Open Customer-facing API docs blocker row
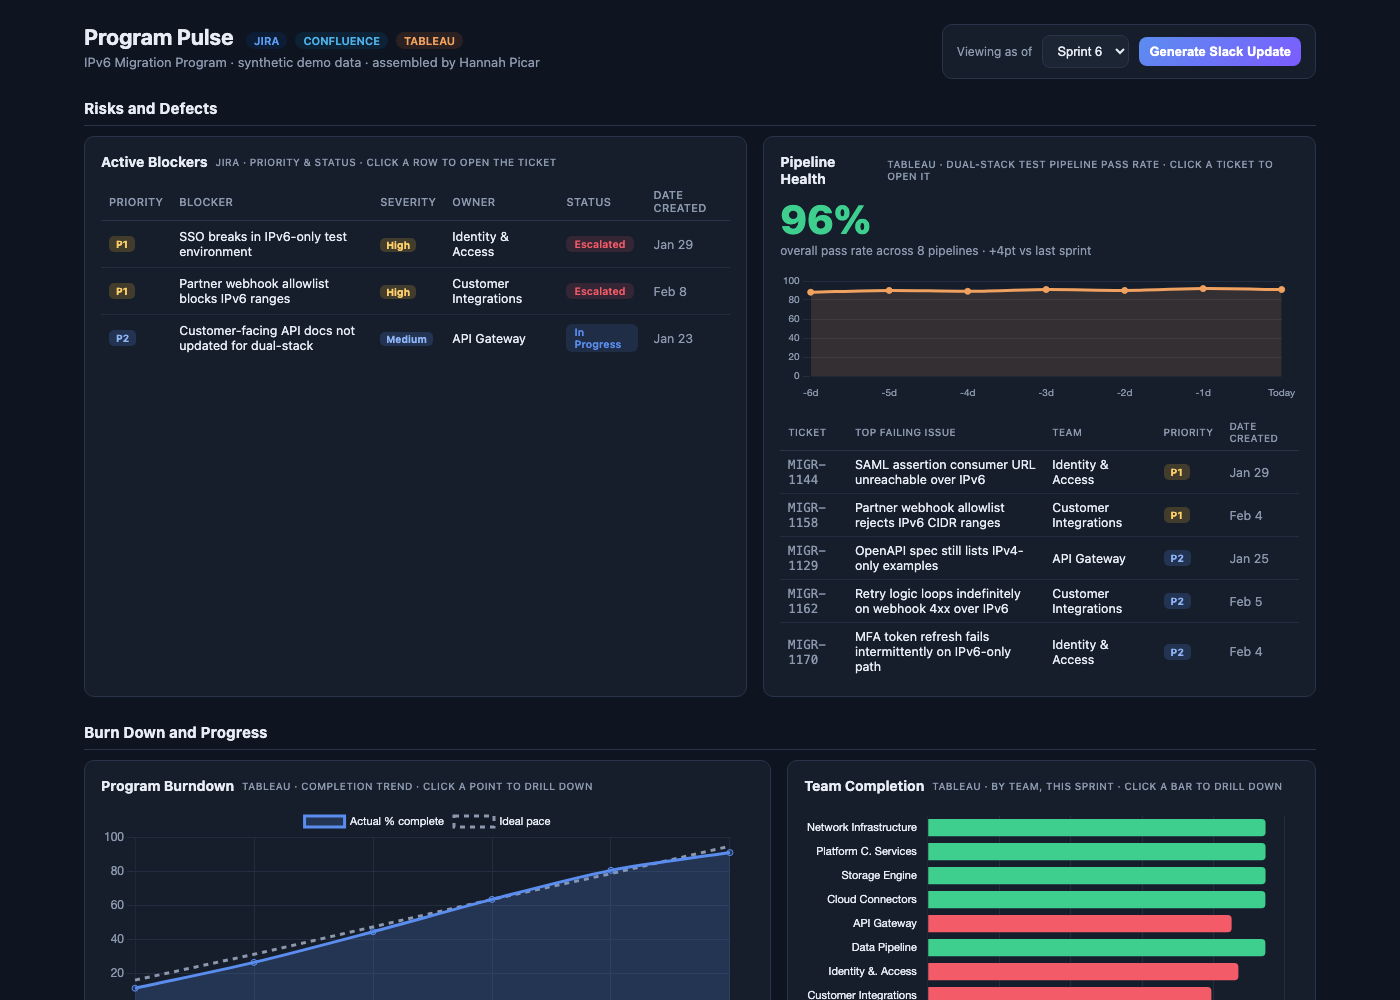The image size is (1400, 1000). tap(416, 338)
